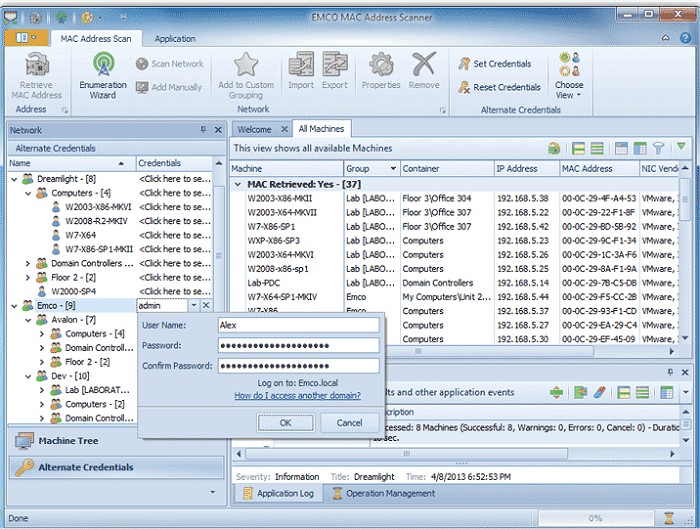Image resolution: width=700 pixels, height=529 pixels.
Task: Click the progress bar in status bar
Action: coord(595,518)
